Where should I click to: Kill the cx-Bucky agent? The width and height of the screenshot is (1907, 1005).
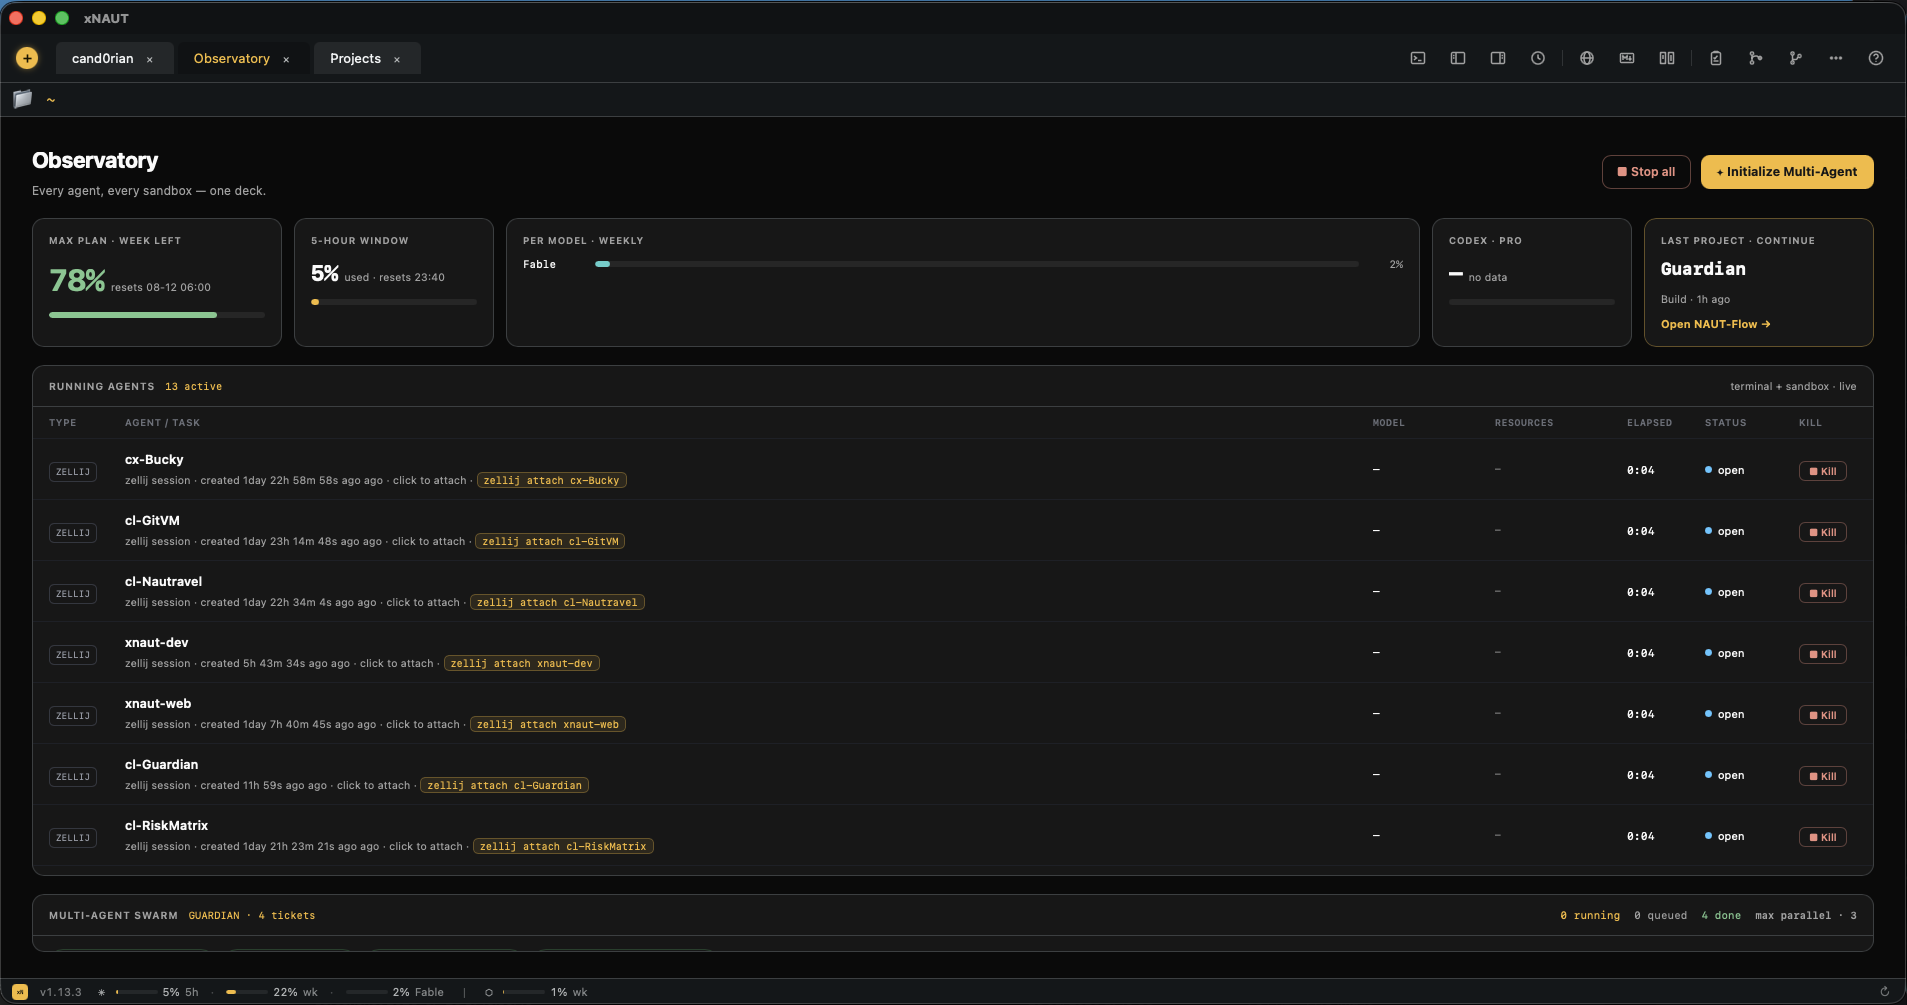pos(1822,471)
